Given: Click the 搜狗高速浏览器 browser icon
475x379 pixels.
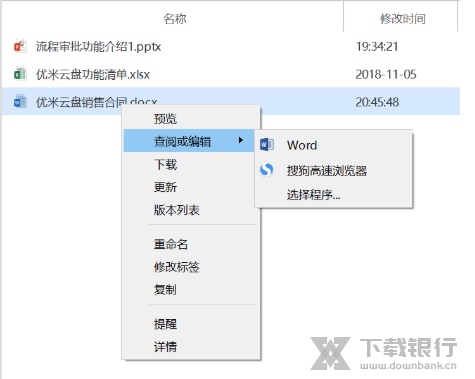Looking at the screenshot, I should [267, 170].
